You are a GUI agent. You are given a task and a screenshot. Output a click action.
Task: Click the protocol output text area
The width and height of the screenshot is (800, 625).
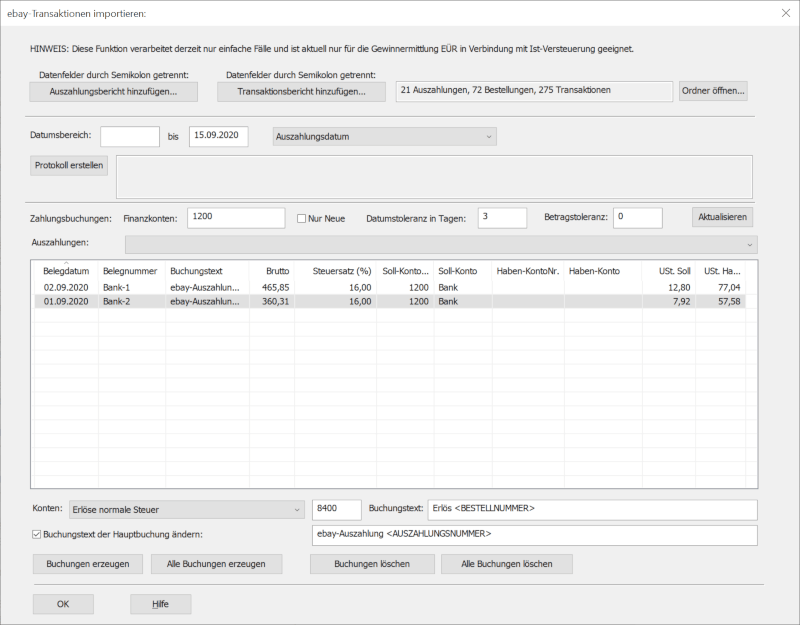(434, 177)
